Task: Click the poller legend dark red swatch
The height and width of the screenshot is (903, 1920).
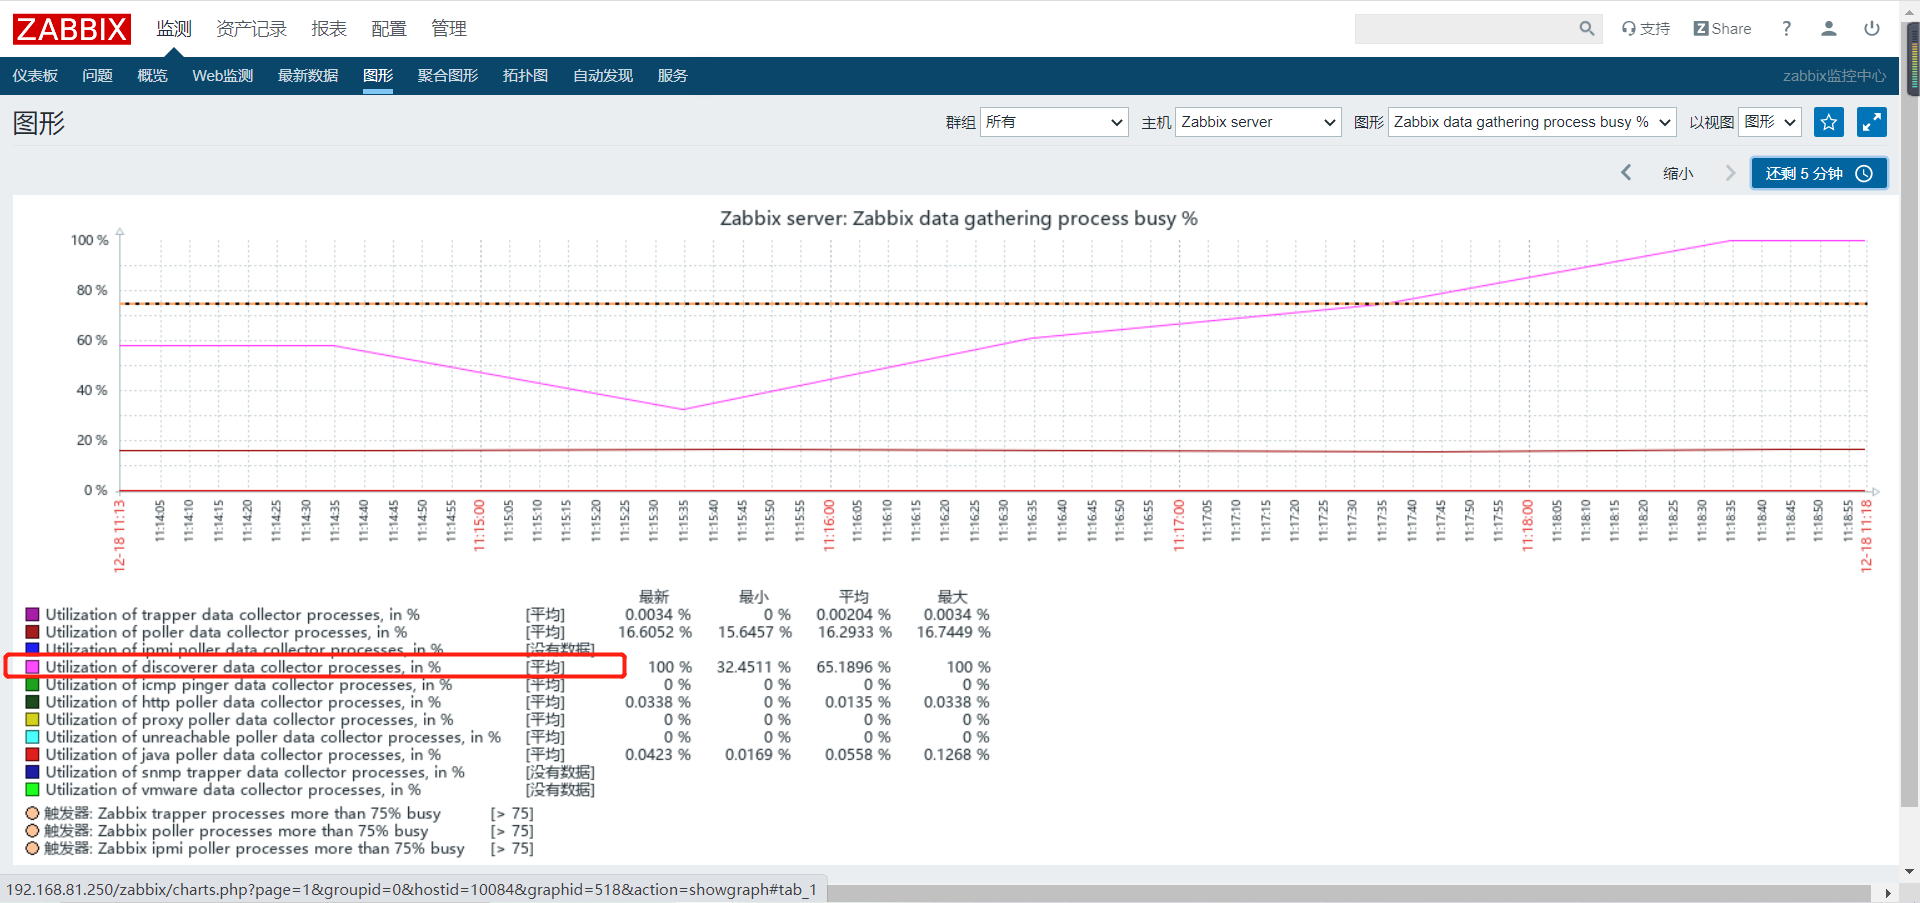Action: click(33, 632)
